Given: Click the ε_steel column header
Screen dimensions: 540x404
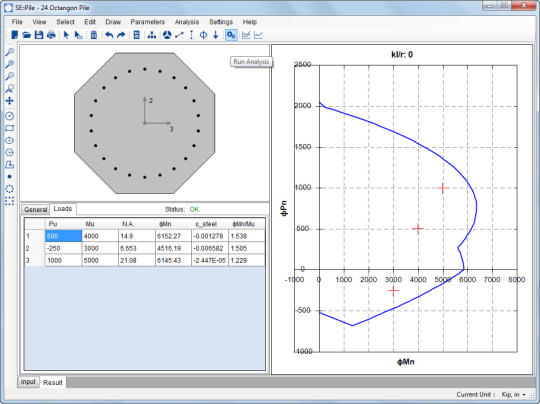Looking at the screenshot, I should 210,224.
